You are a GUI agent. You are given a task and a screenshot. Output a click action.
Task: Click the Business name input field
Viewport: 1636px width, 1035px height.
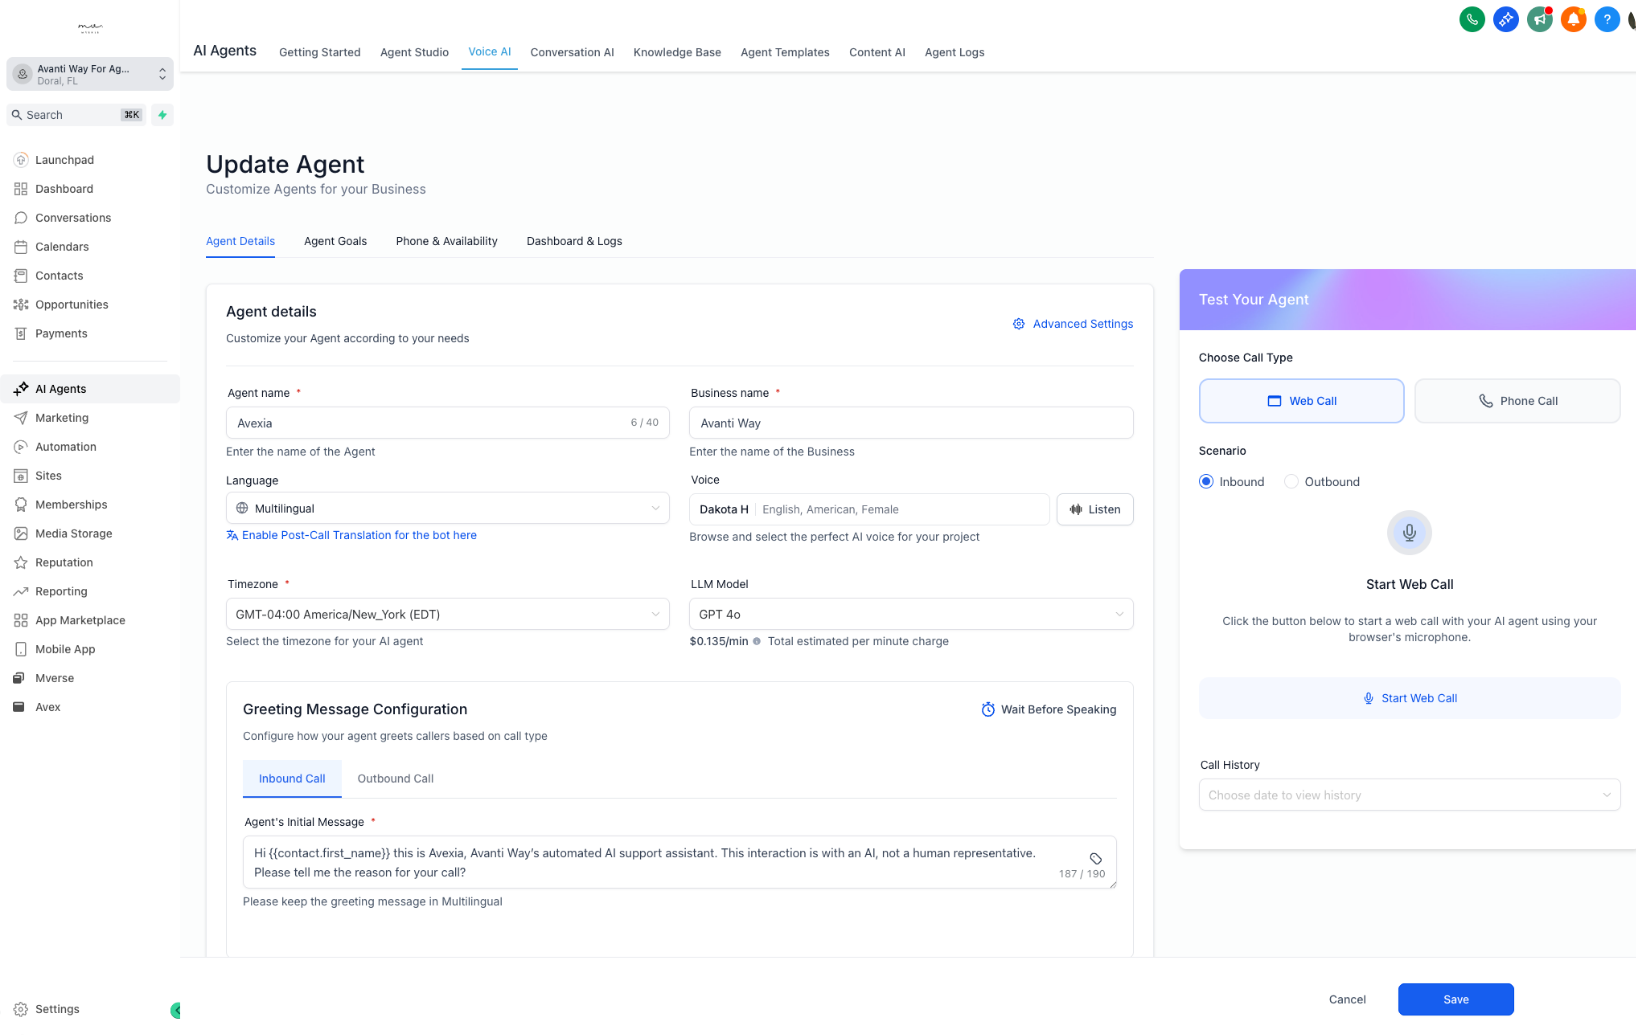click(911, 424)
